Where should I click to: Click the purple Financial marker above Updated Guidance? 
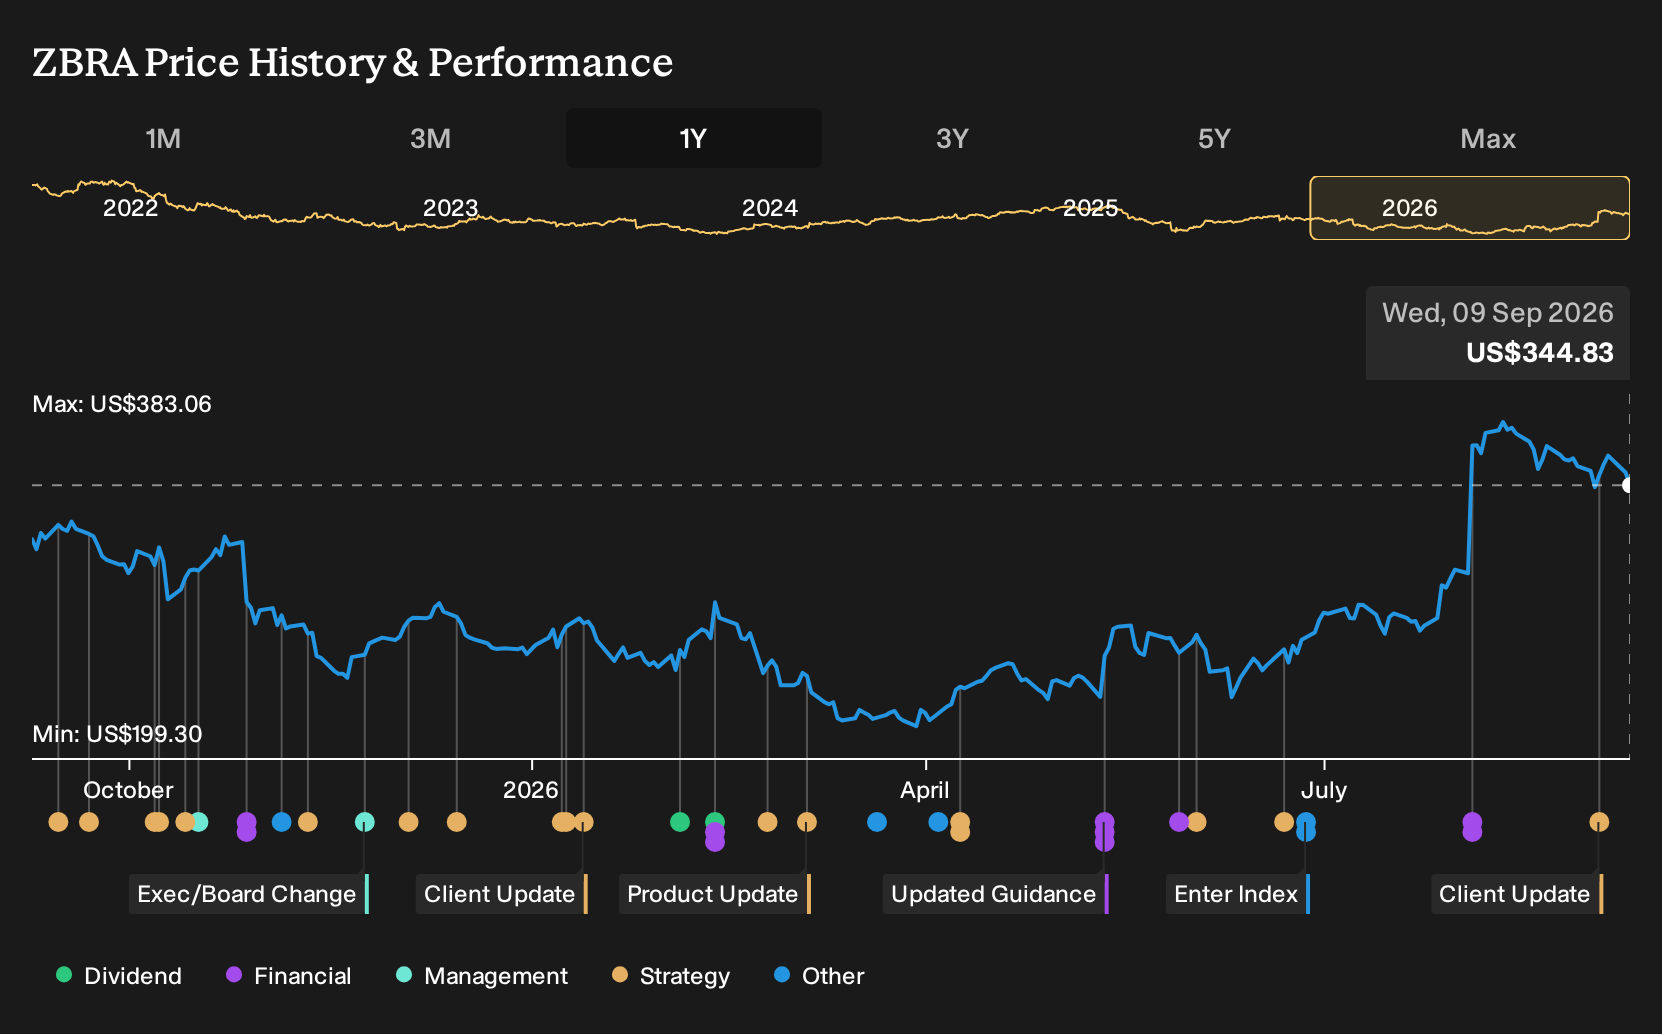point(1104,831)
